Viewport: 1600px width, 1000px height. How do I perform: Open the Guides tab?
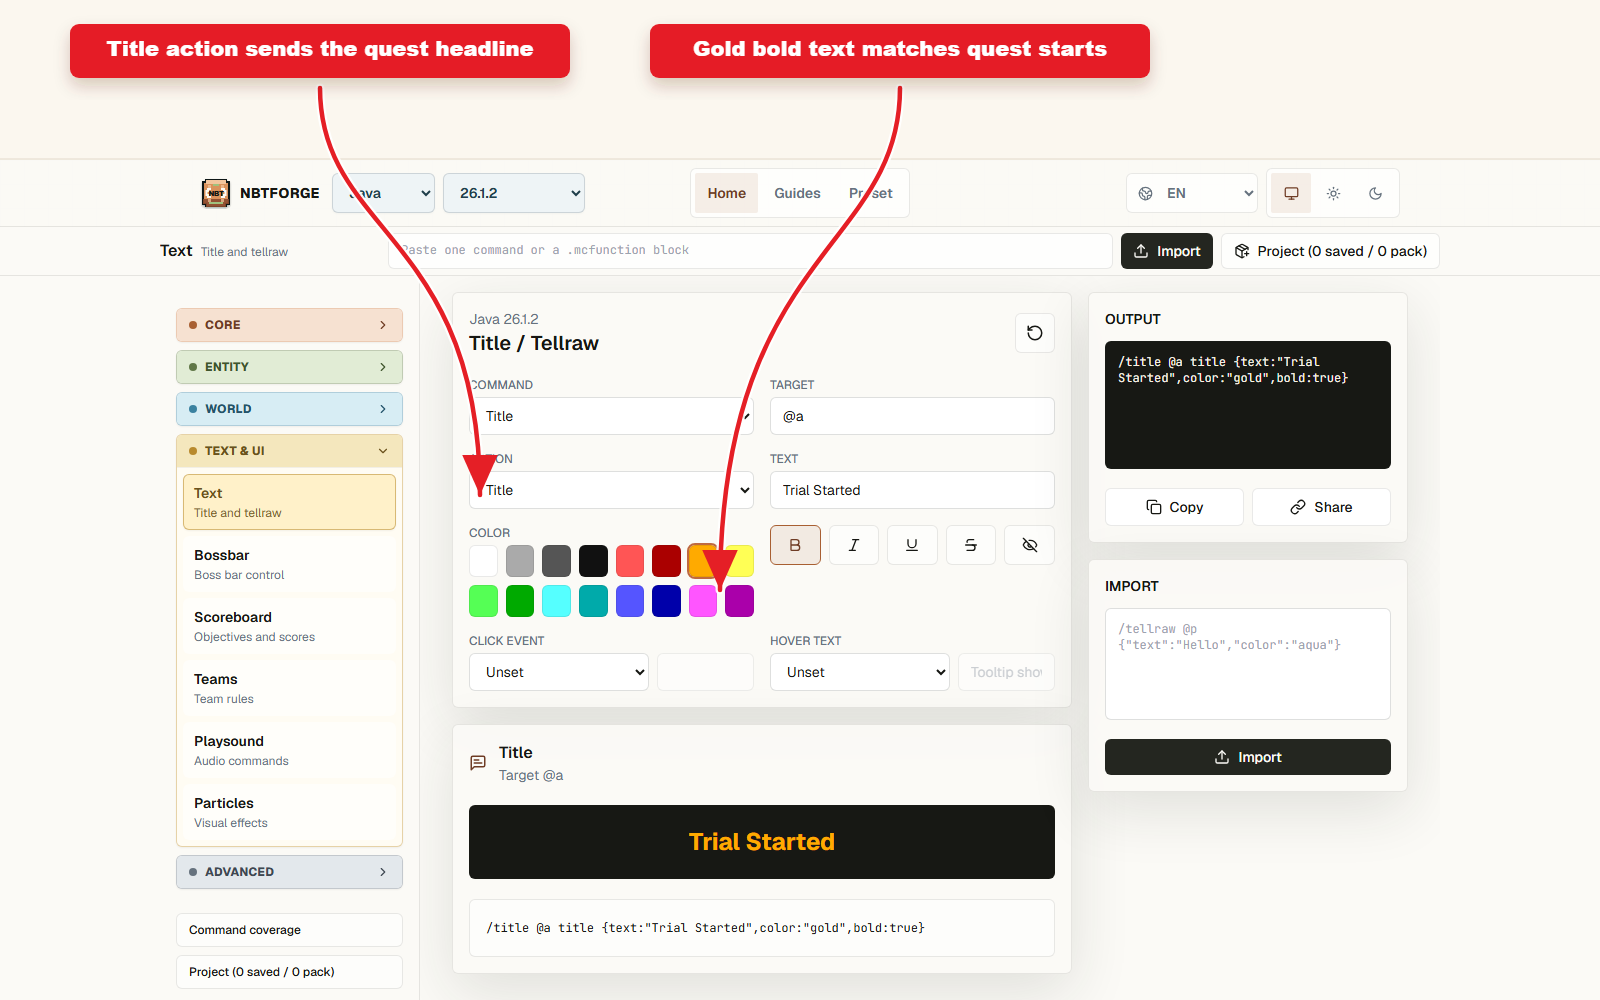point(797,193)
